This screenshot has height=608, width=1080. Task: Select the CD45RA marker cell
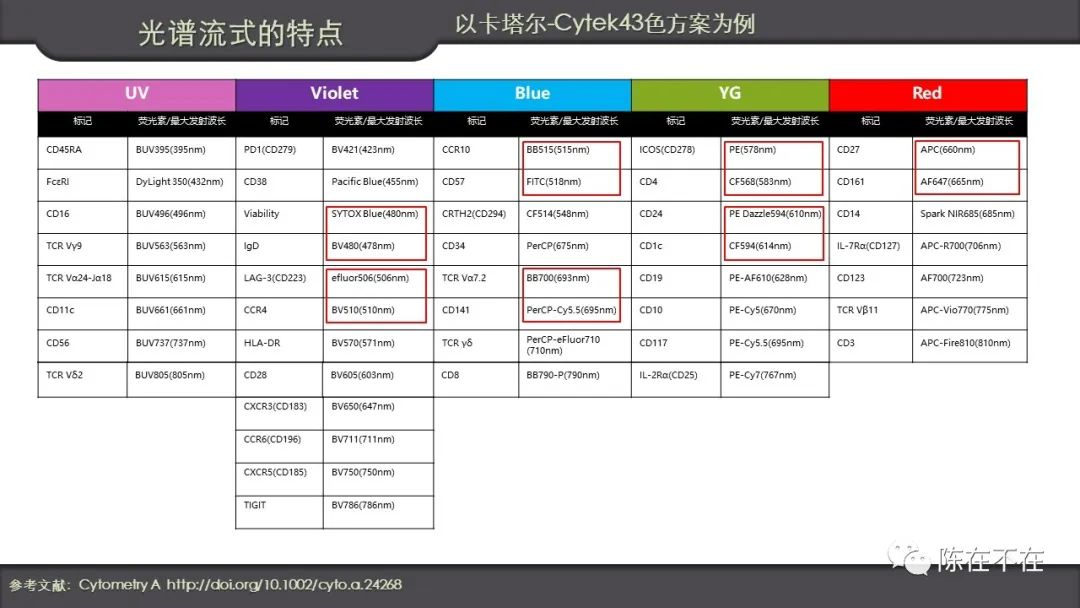65,150
